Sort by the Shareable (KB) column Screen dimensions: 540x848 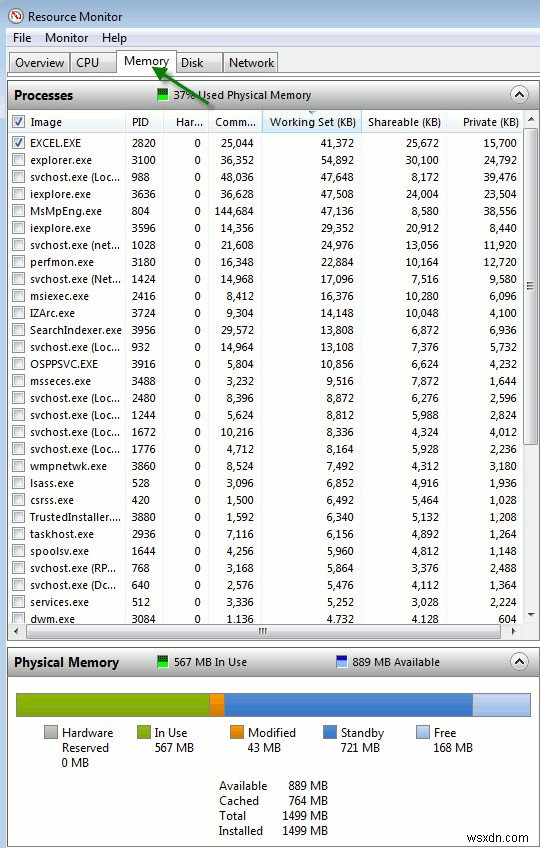tap(404, 122)
